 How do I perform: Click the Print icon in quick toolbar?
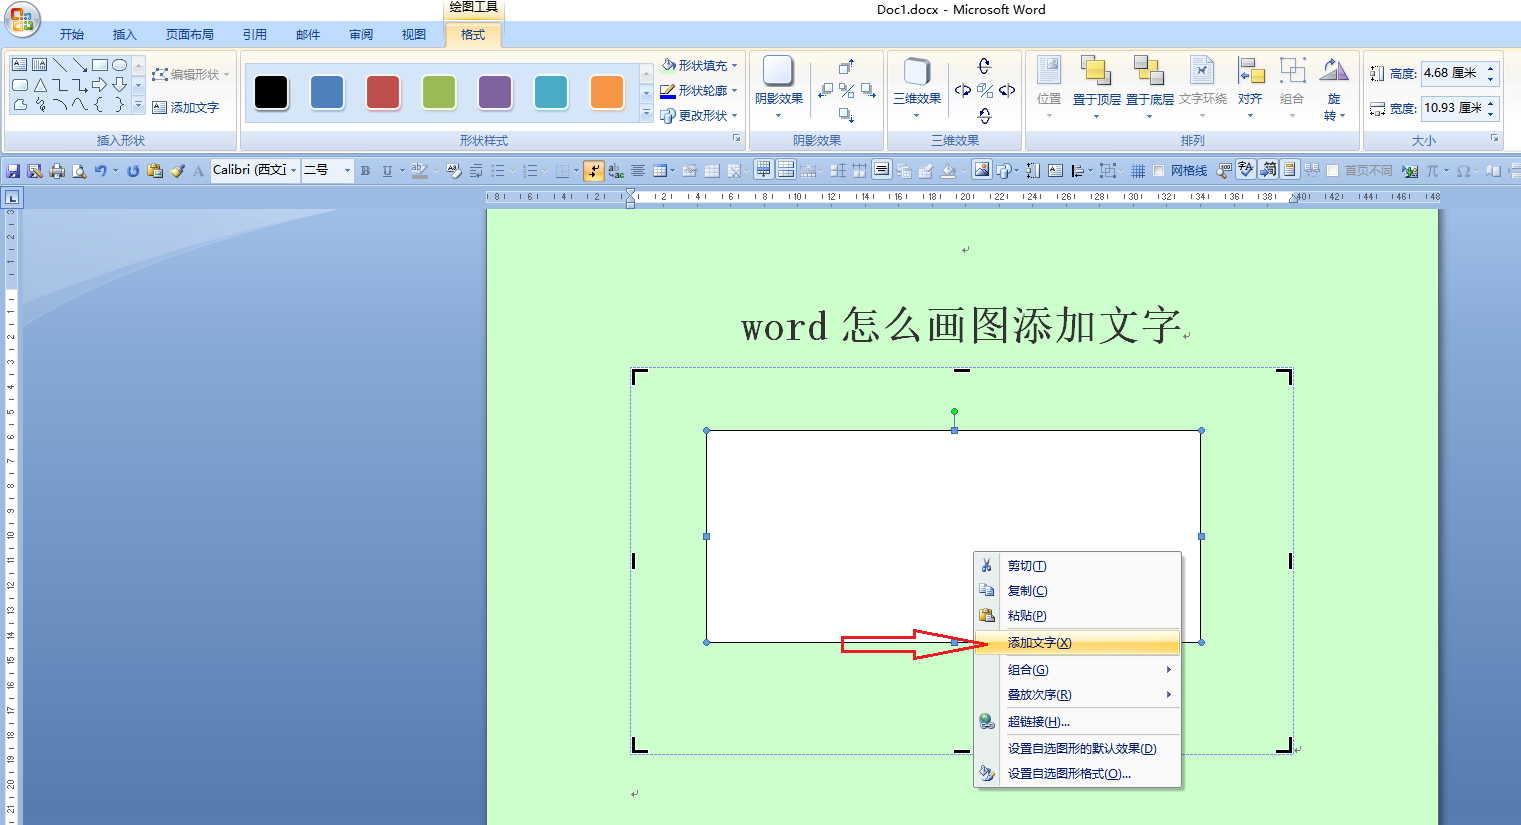[57, 171]
